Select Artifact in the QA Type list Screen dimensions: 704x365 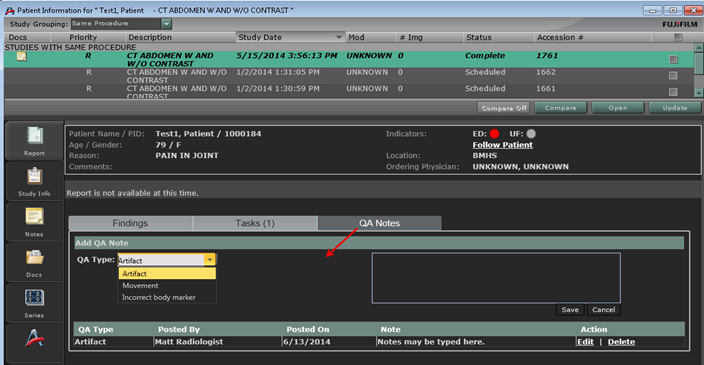[167, 273]
